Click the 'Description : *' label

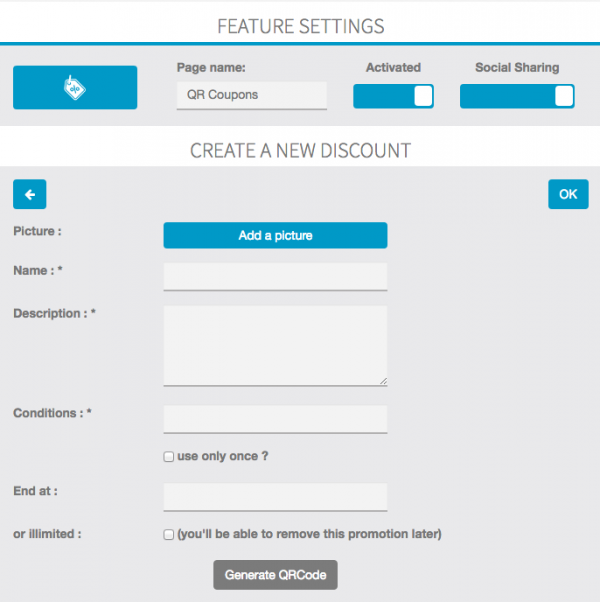pyautogui.click(x=54, y=314)
